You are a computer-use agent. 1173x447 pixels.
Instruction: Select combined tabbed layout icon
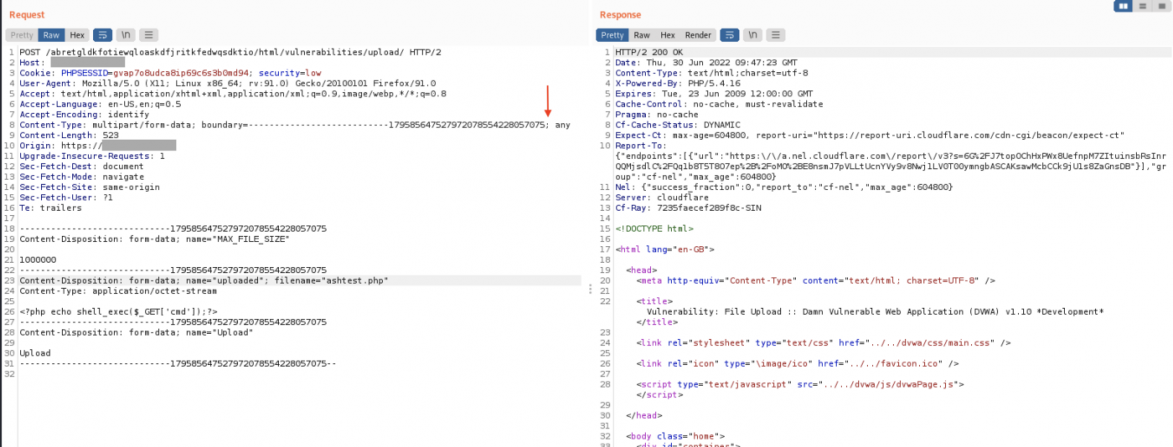(x=1162, y=6)
